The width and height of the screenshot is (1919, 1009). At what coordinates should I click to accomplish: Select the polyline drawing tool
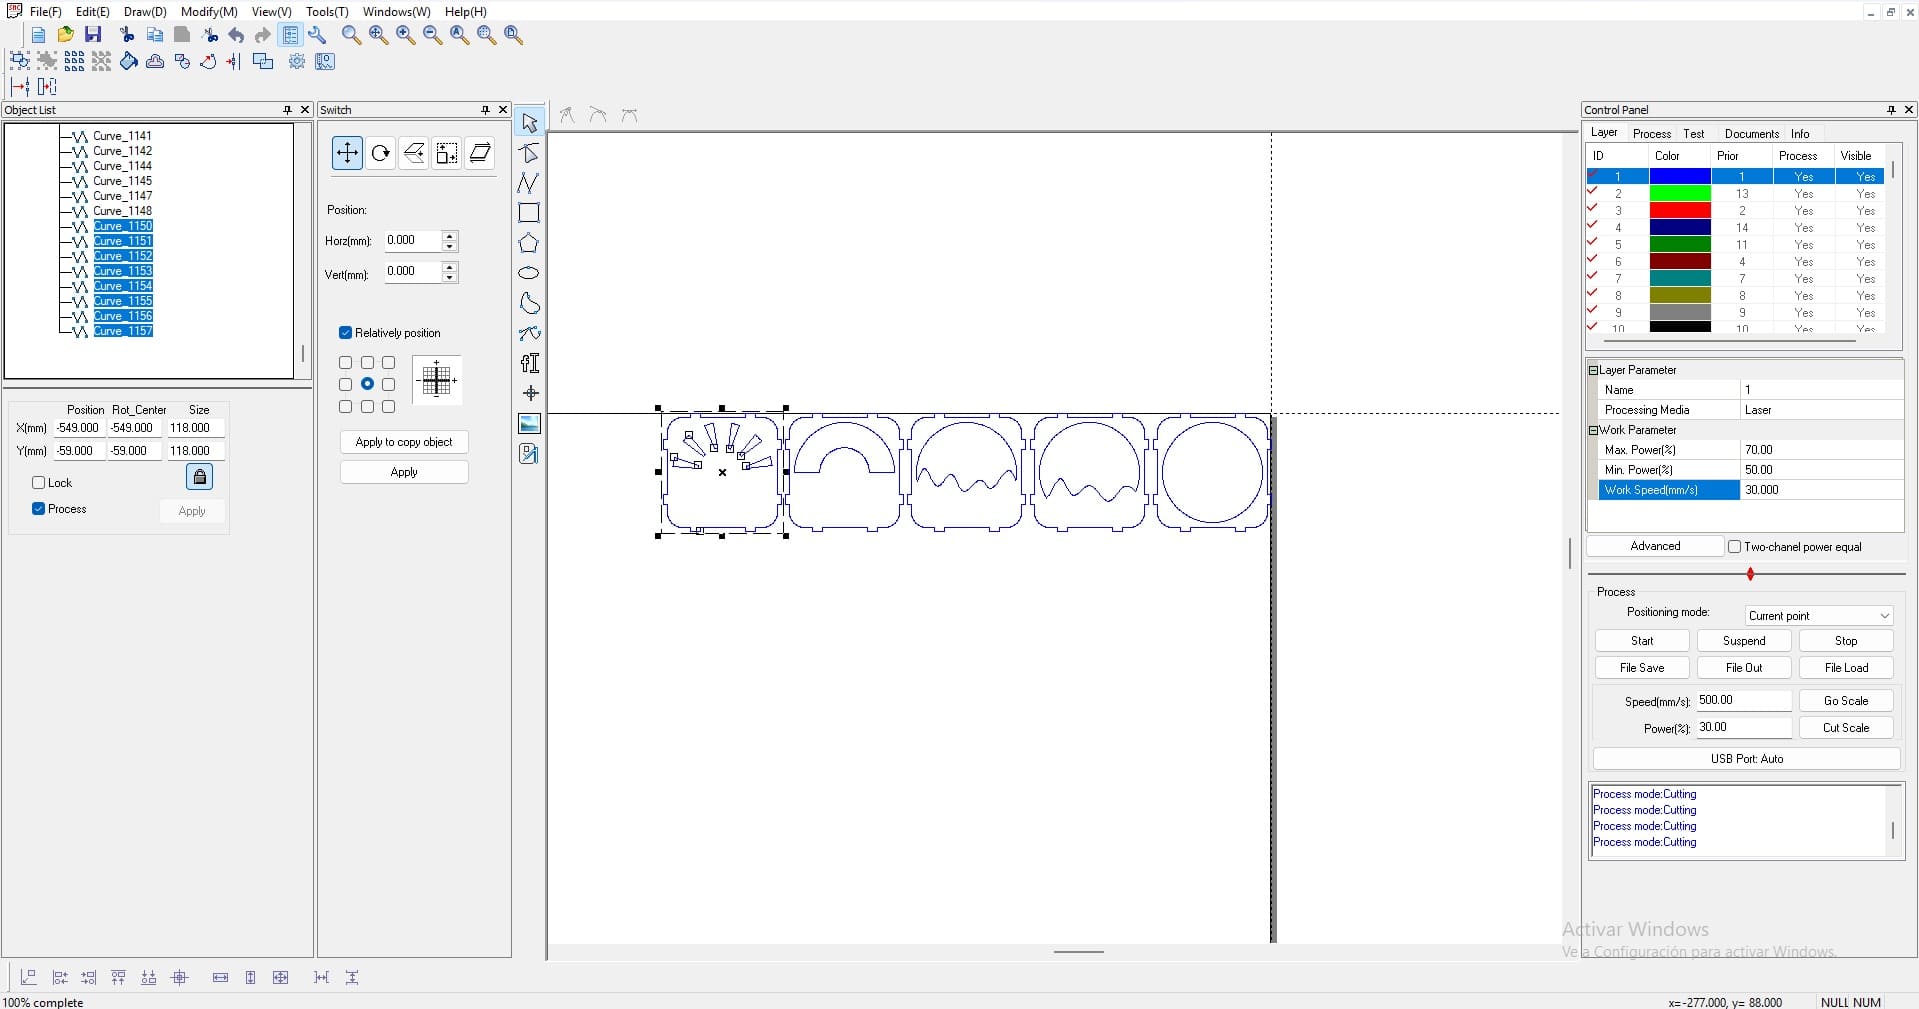529,183
